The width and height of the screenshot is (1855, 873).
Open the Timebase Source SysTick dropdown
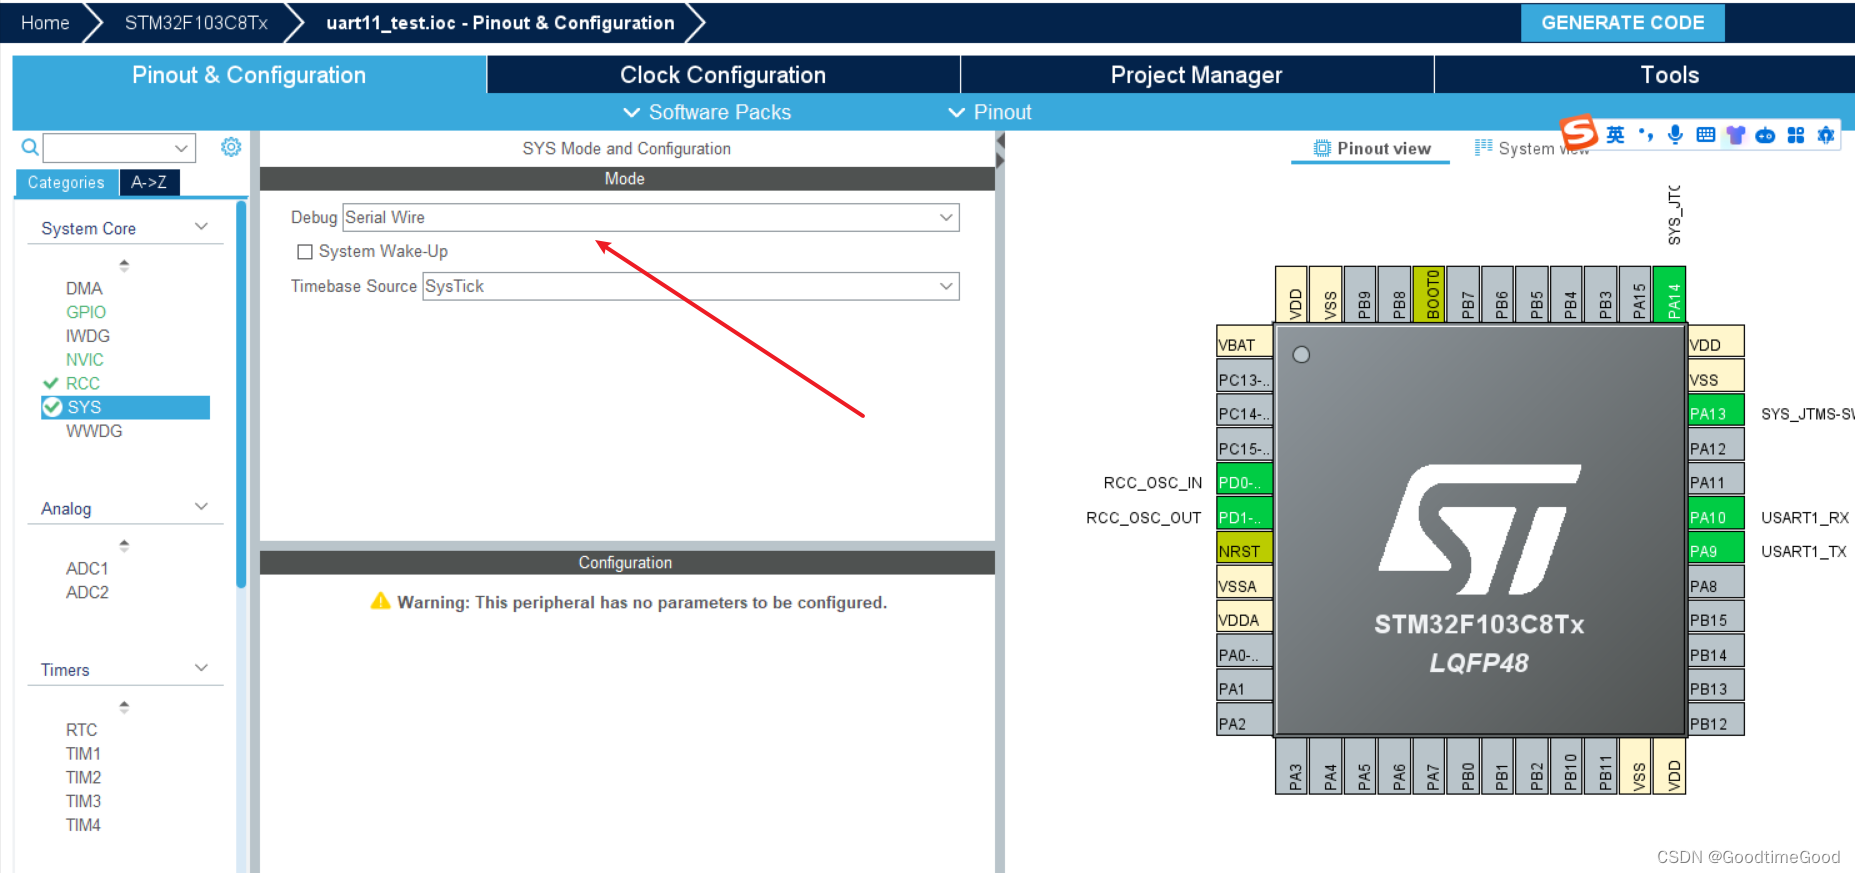click(690, 286)
